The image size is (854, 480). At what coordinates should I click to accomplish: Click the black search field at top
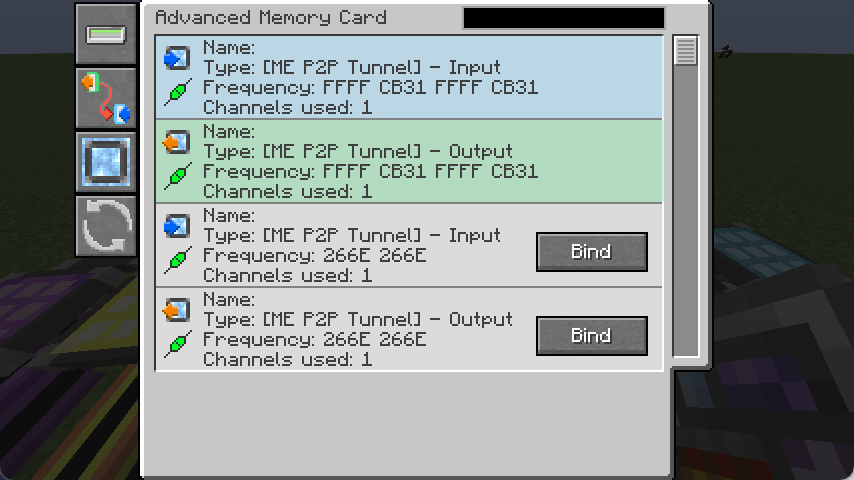pyautogui.click(x=564, y=17)
